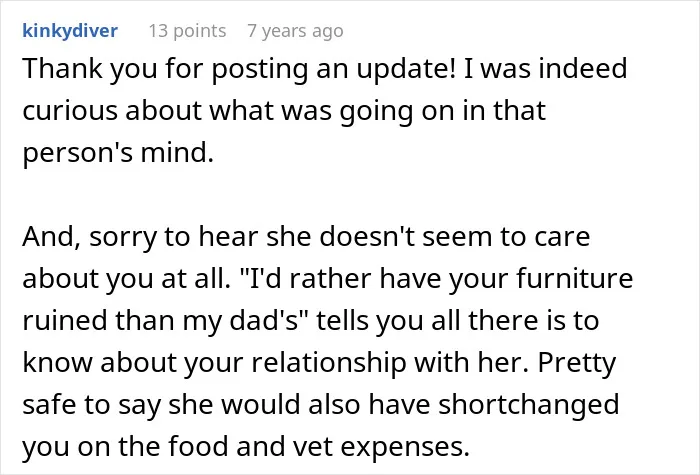700x475 pixels.
Task: Open the kinkydiver user profile link
Action: pyautogui.click(x=70, y=31)
